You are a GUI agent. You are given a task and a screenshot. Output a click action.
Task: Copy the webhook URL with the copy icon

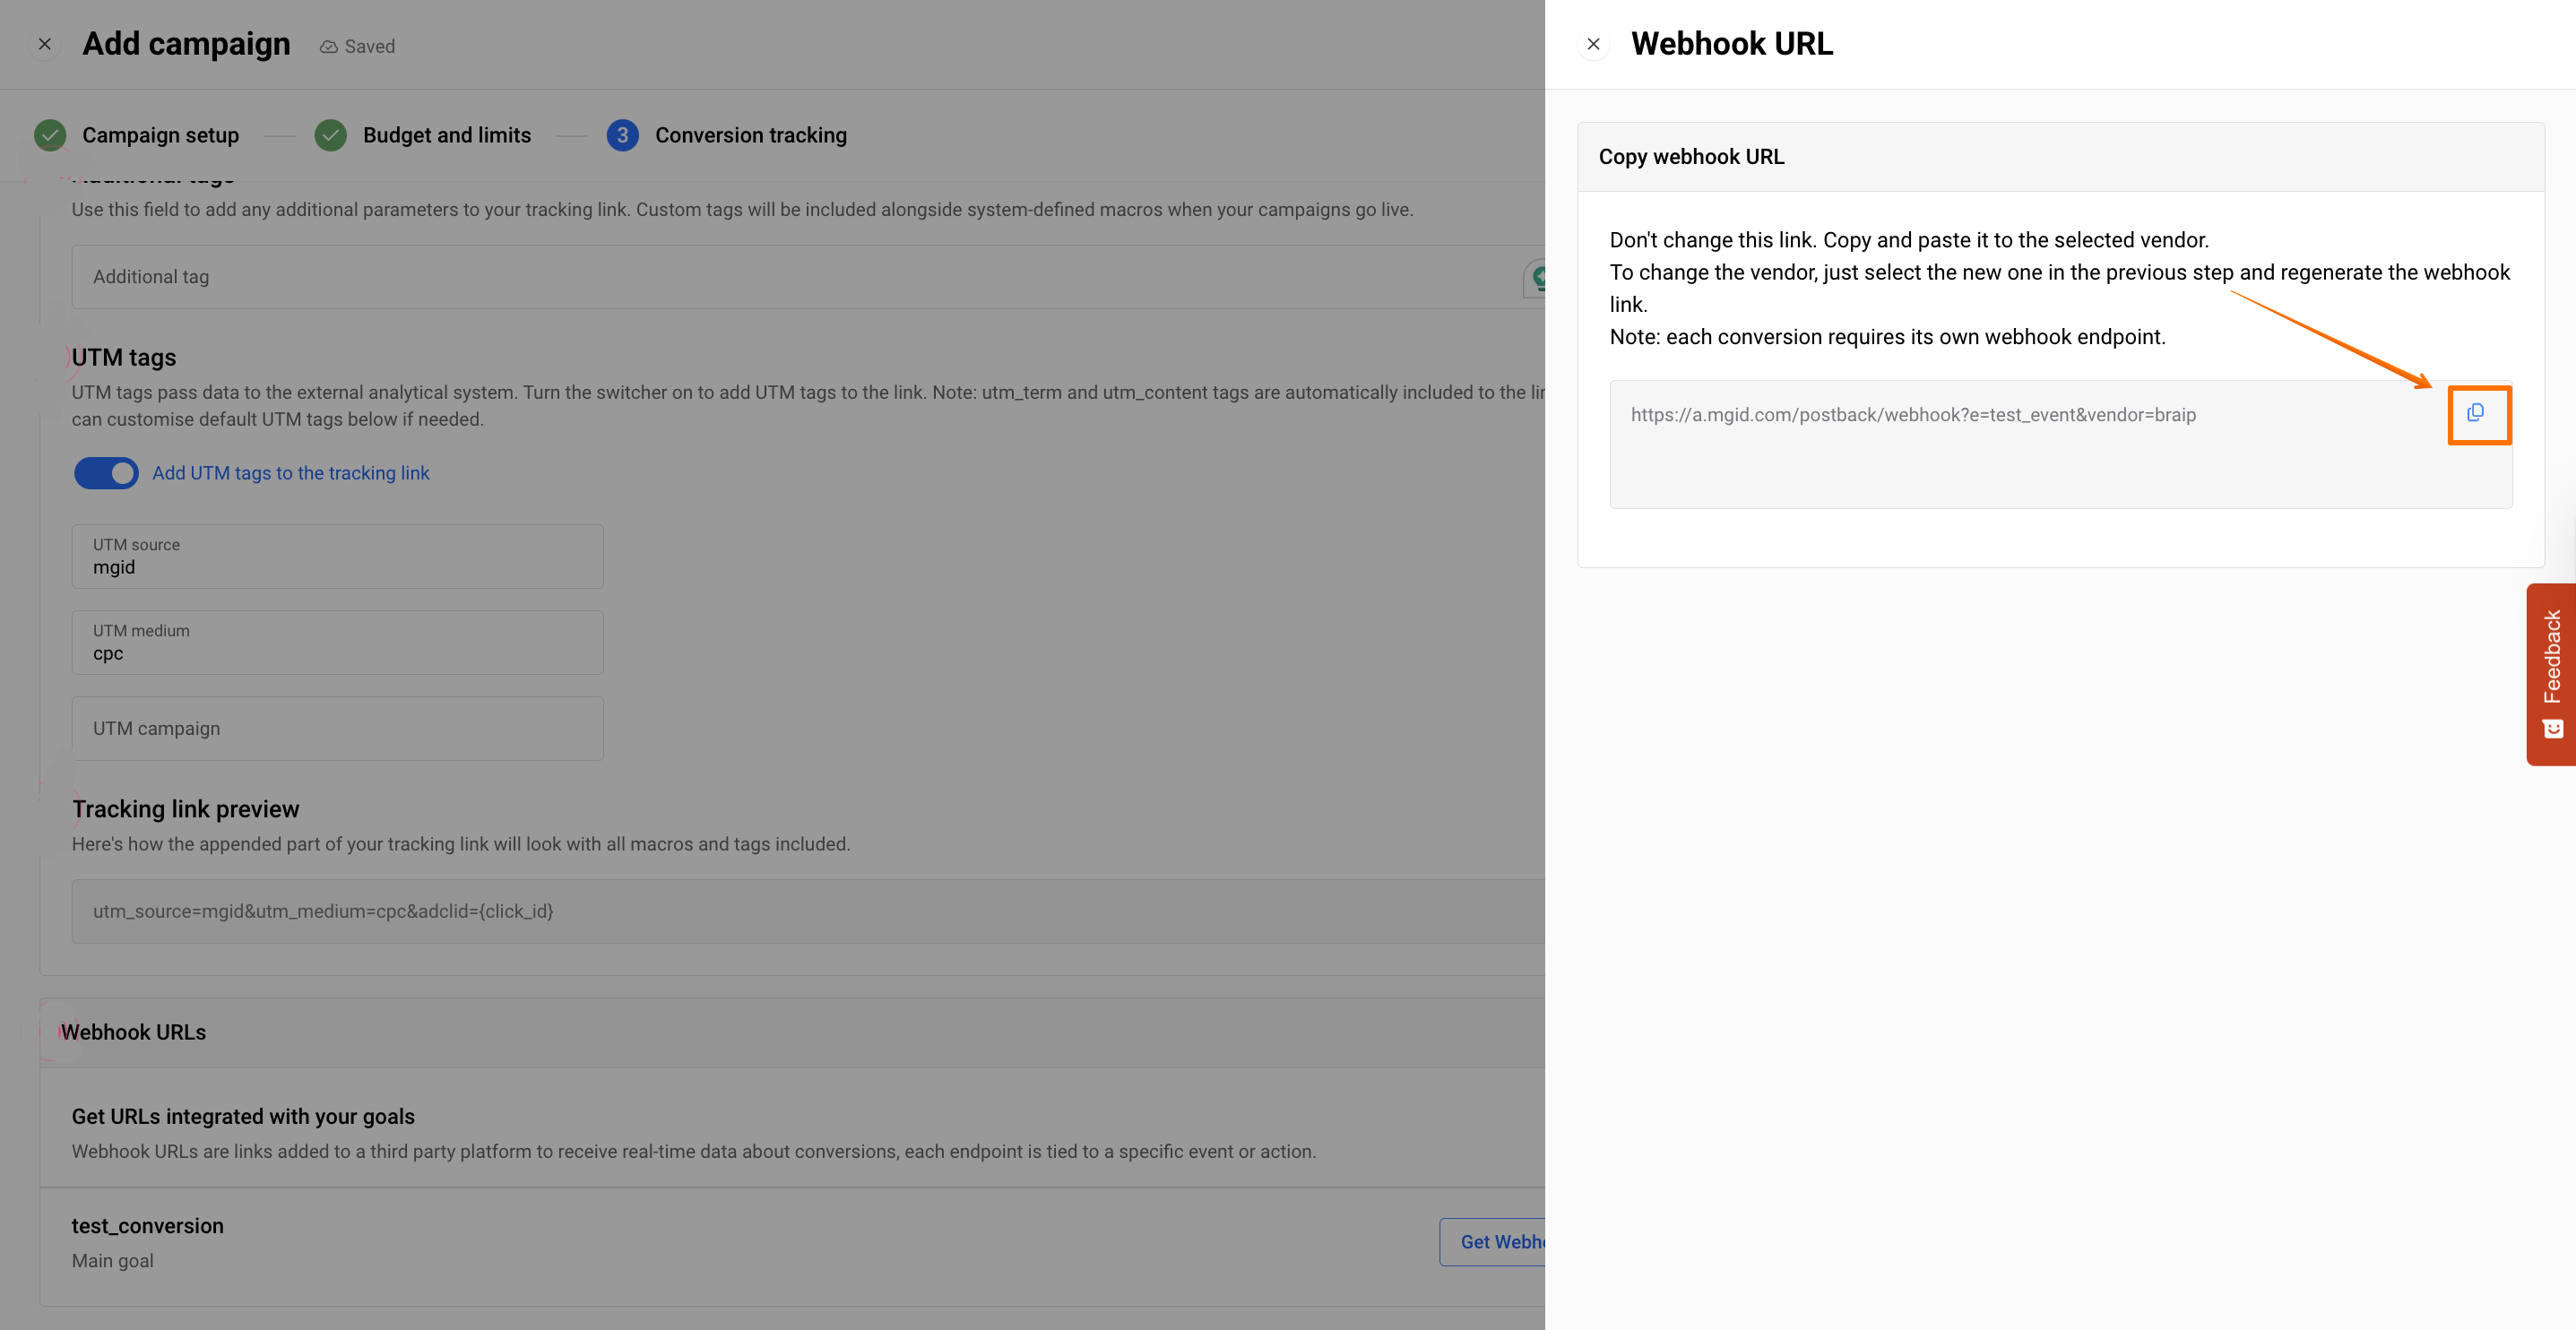[x=2476, y=413]
